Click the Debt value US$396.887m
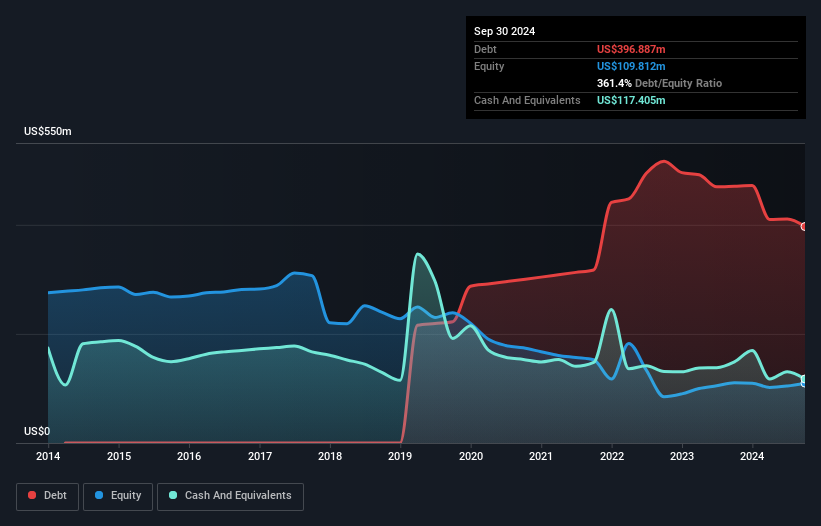The image size is (821, 526). [x=631, y=49]
